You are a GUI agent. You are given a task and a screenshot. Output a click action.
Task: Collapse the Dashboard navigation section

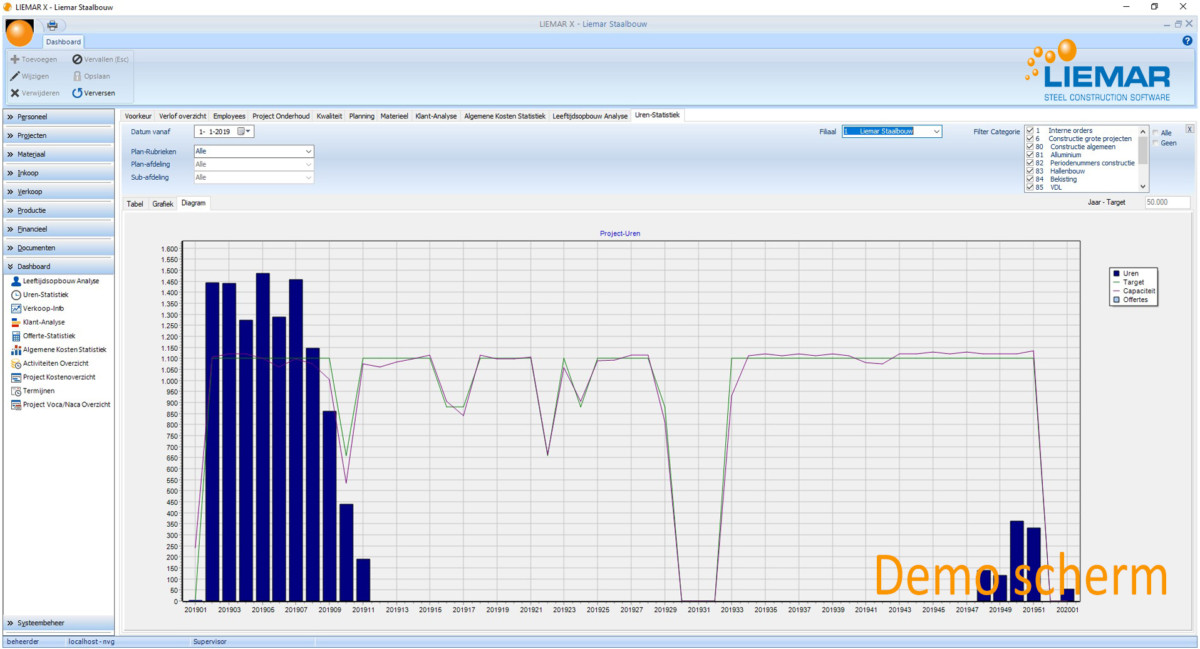pos(58,266)
